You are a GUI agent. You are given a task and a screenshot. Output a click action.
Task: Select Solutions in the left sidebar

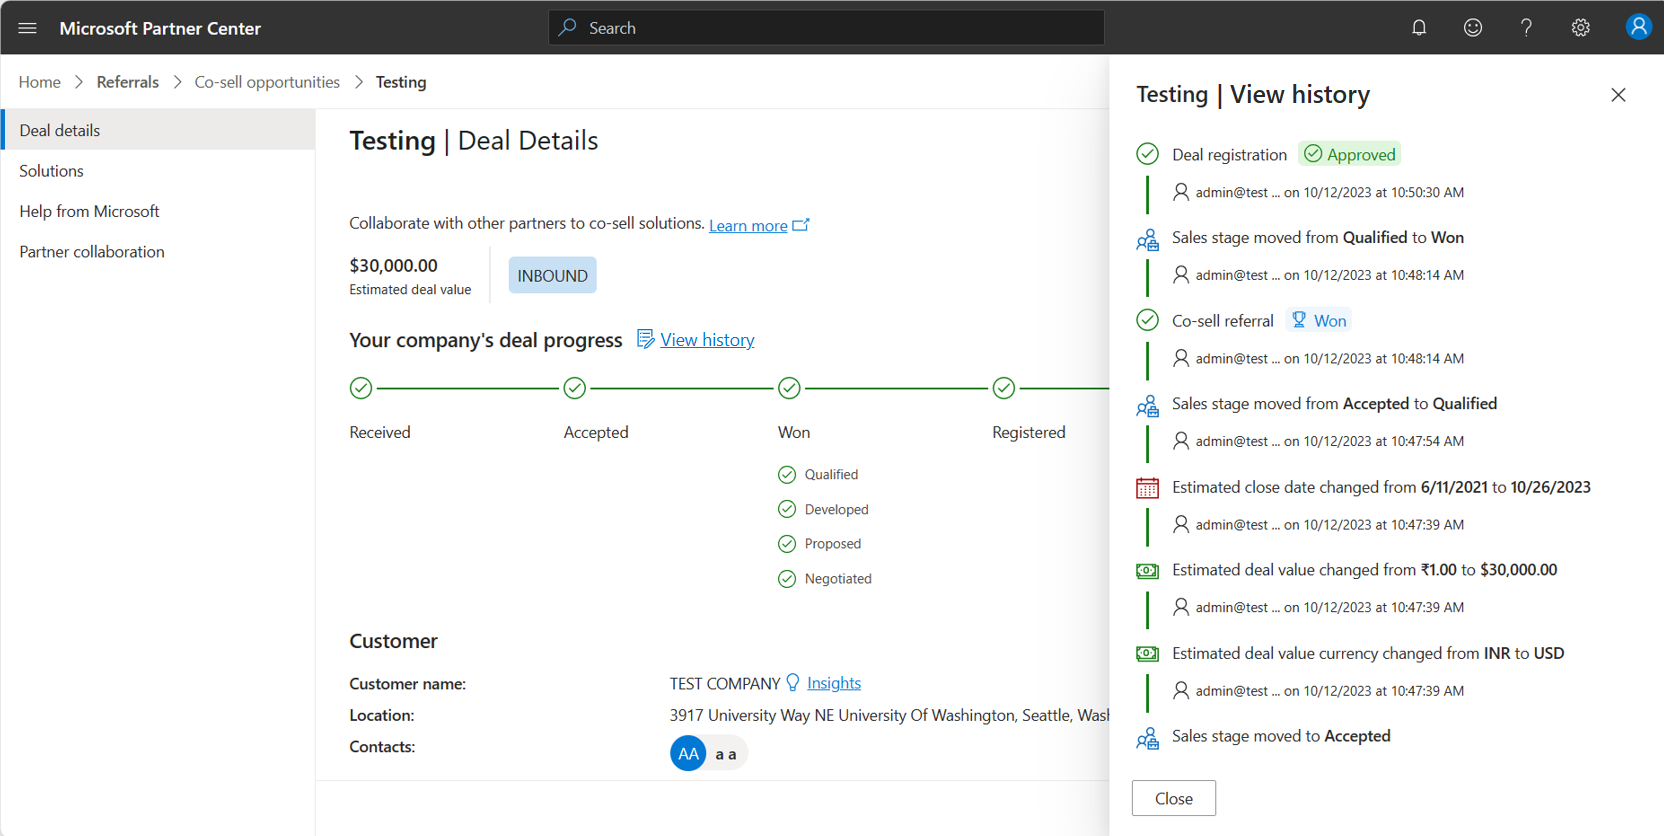pyautogui.click(x=52, y=171)
